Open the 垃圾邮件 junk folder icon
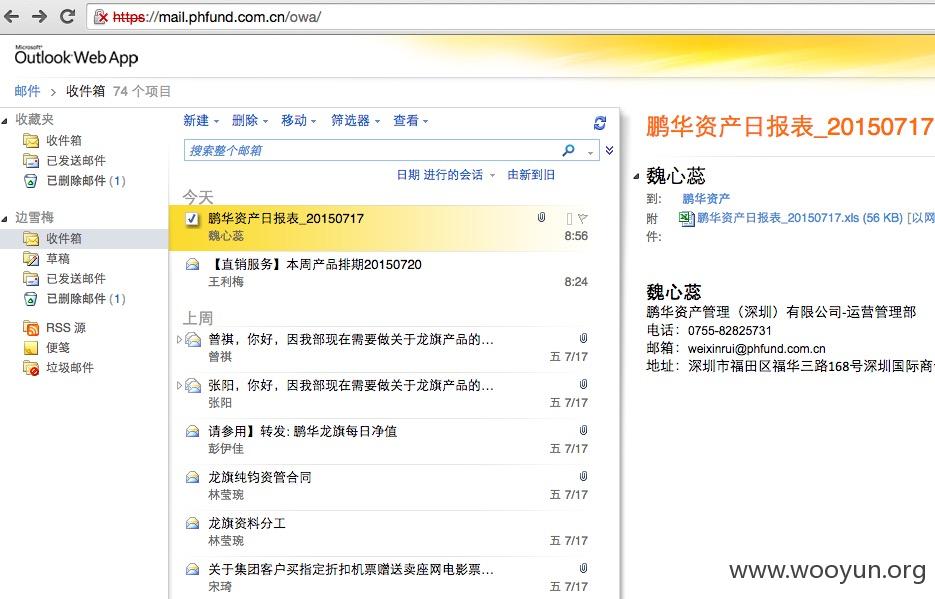935x599 pixels. [31, 368]
